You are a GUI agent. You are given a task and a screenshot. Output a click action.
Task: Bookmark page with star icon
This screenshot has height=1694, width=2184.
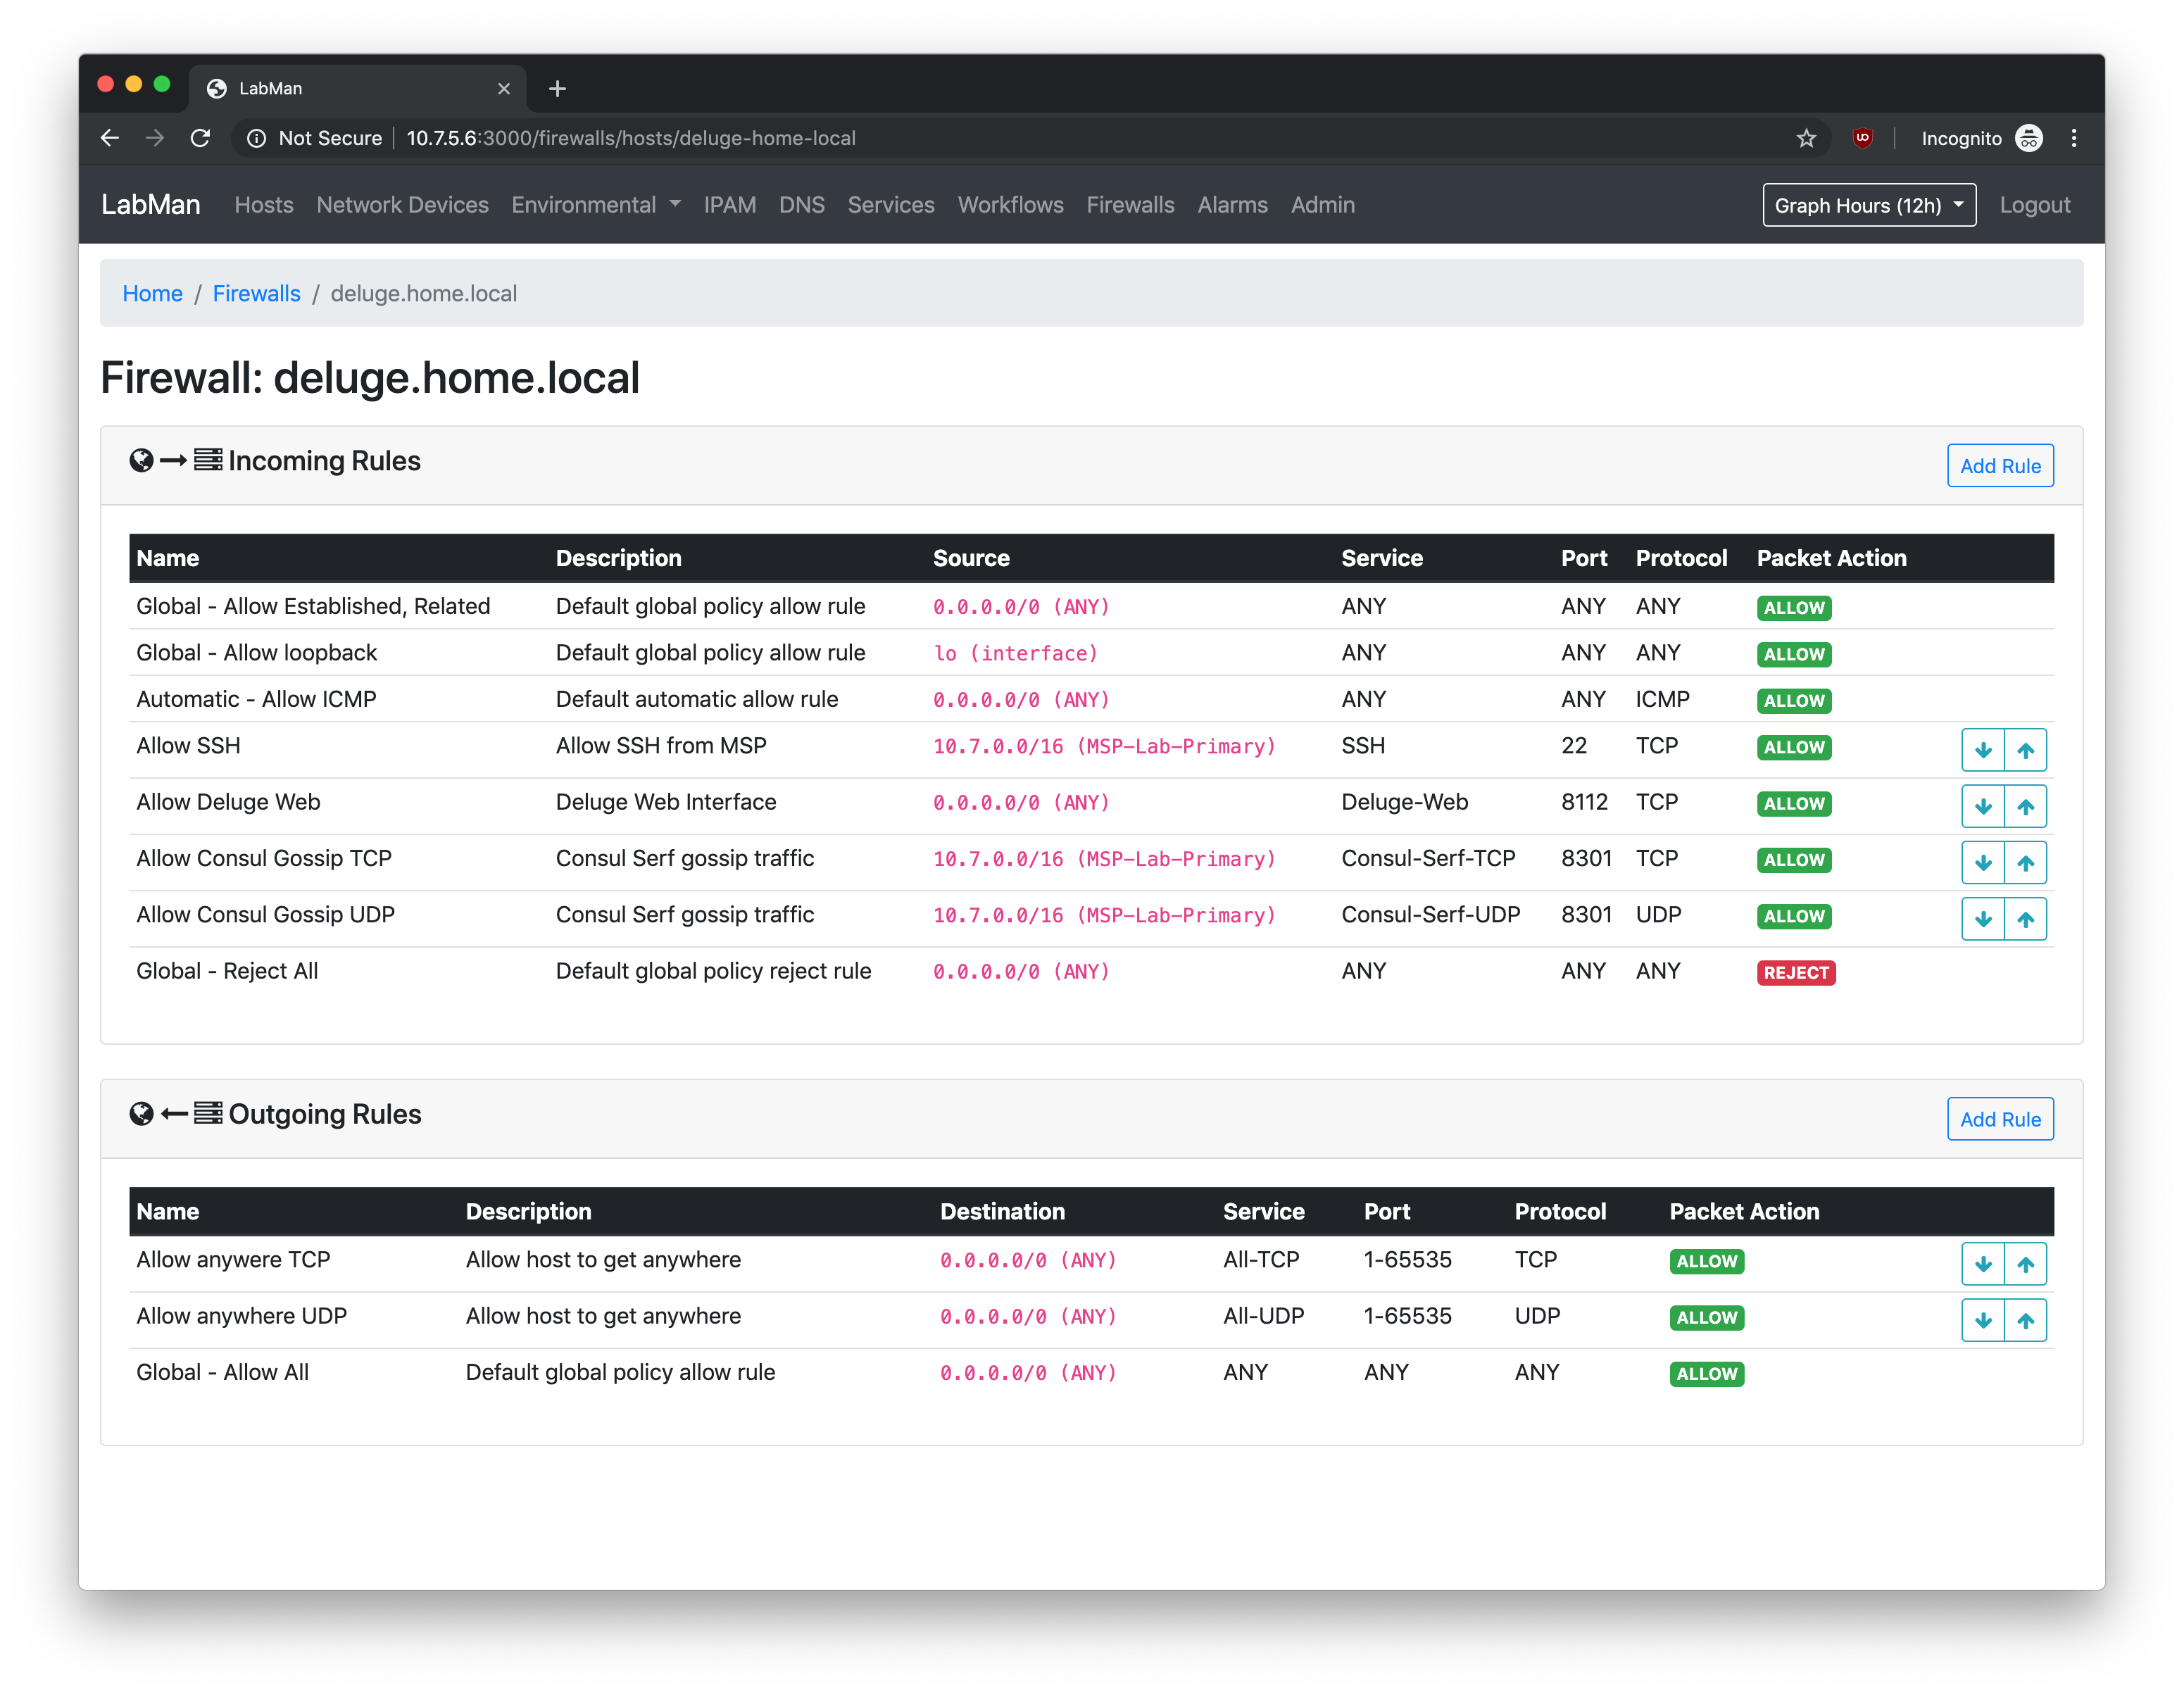pos(1805,138)
